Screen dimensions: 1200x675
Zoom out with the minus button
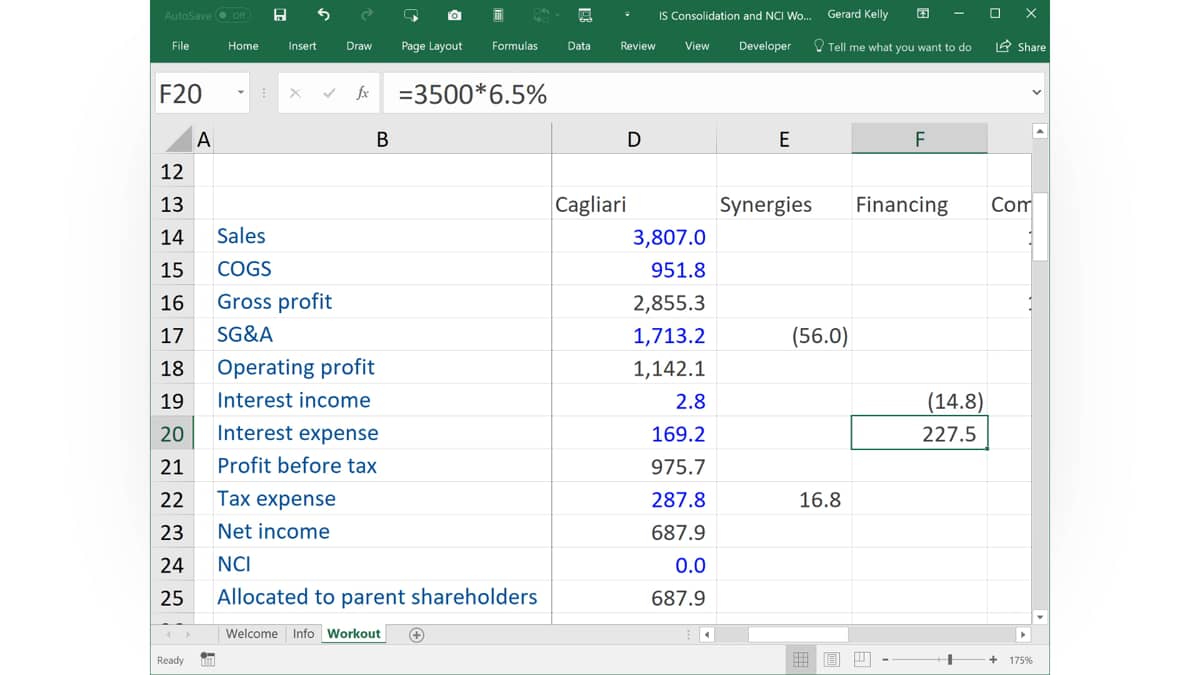pos(886,660)
